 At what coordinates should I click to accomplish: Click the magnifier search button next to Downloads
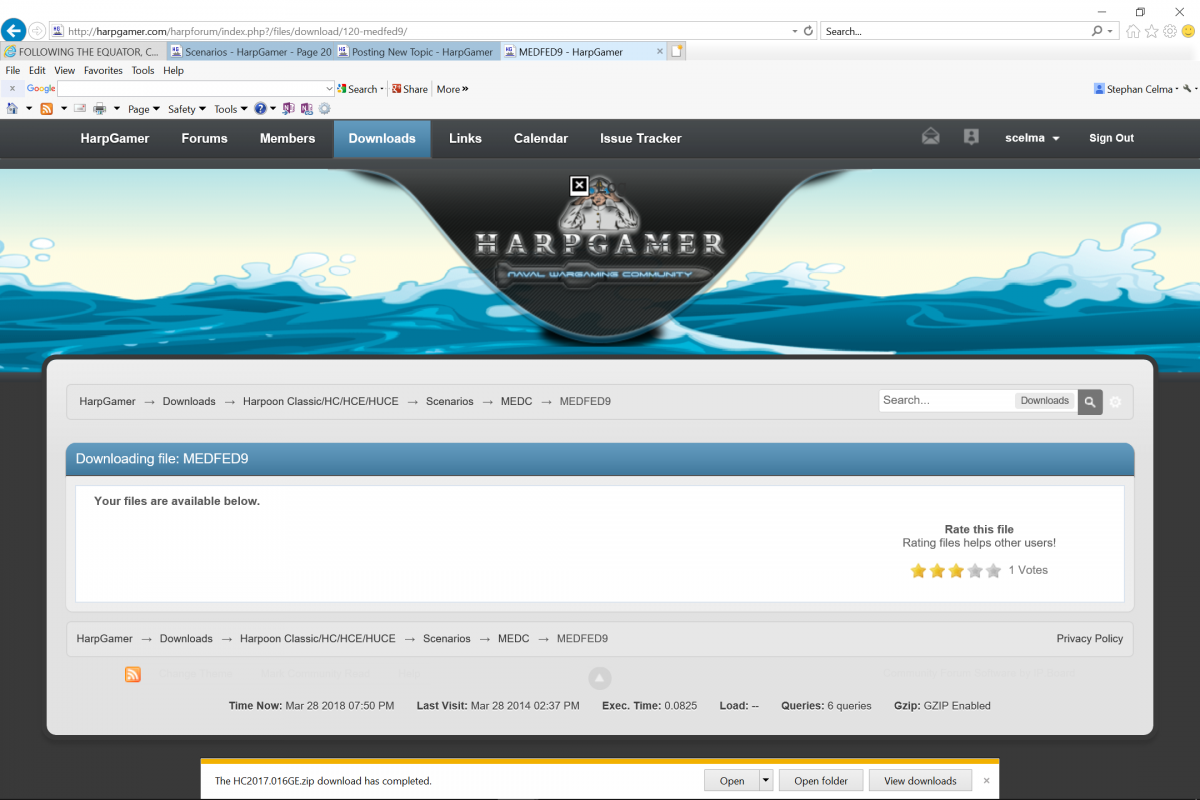coord(1089,401)
